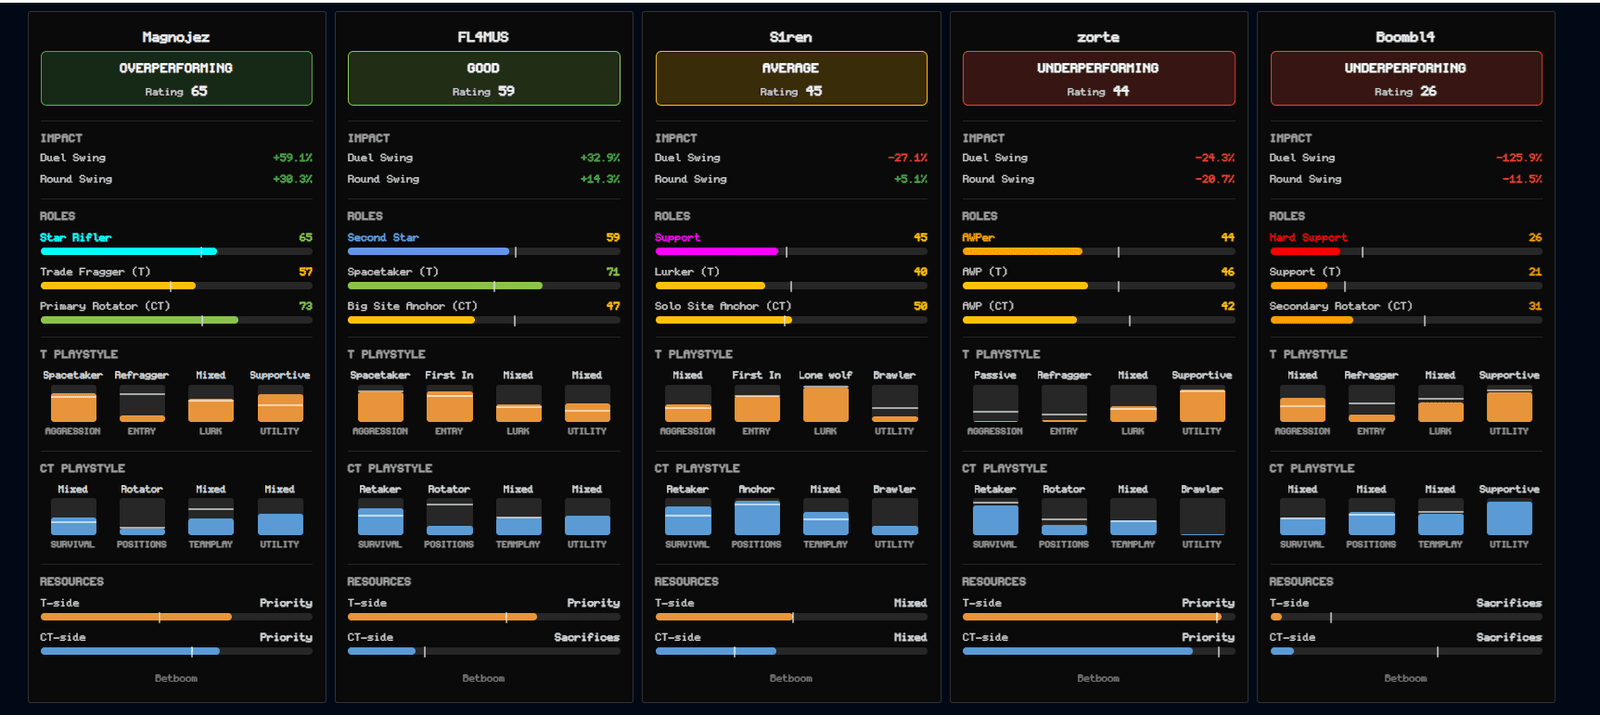Click Siren's Lone wolf lurk playstyle box
The image size is (1600, 715).
click(x=825, y=404)
